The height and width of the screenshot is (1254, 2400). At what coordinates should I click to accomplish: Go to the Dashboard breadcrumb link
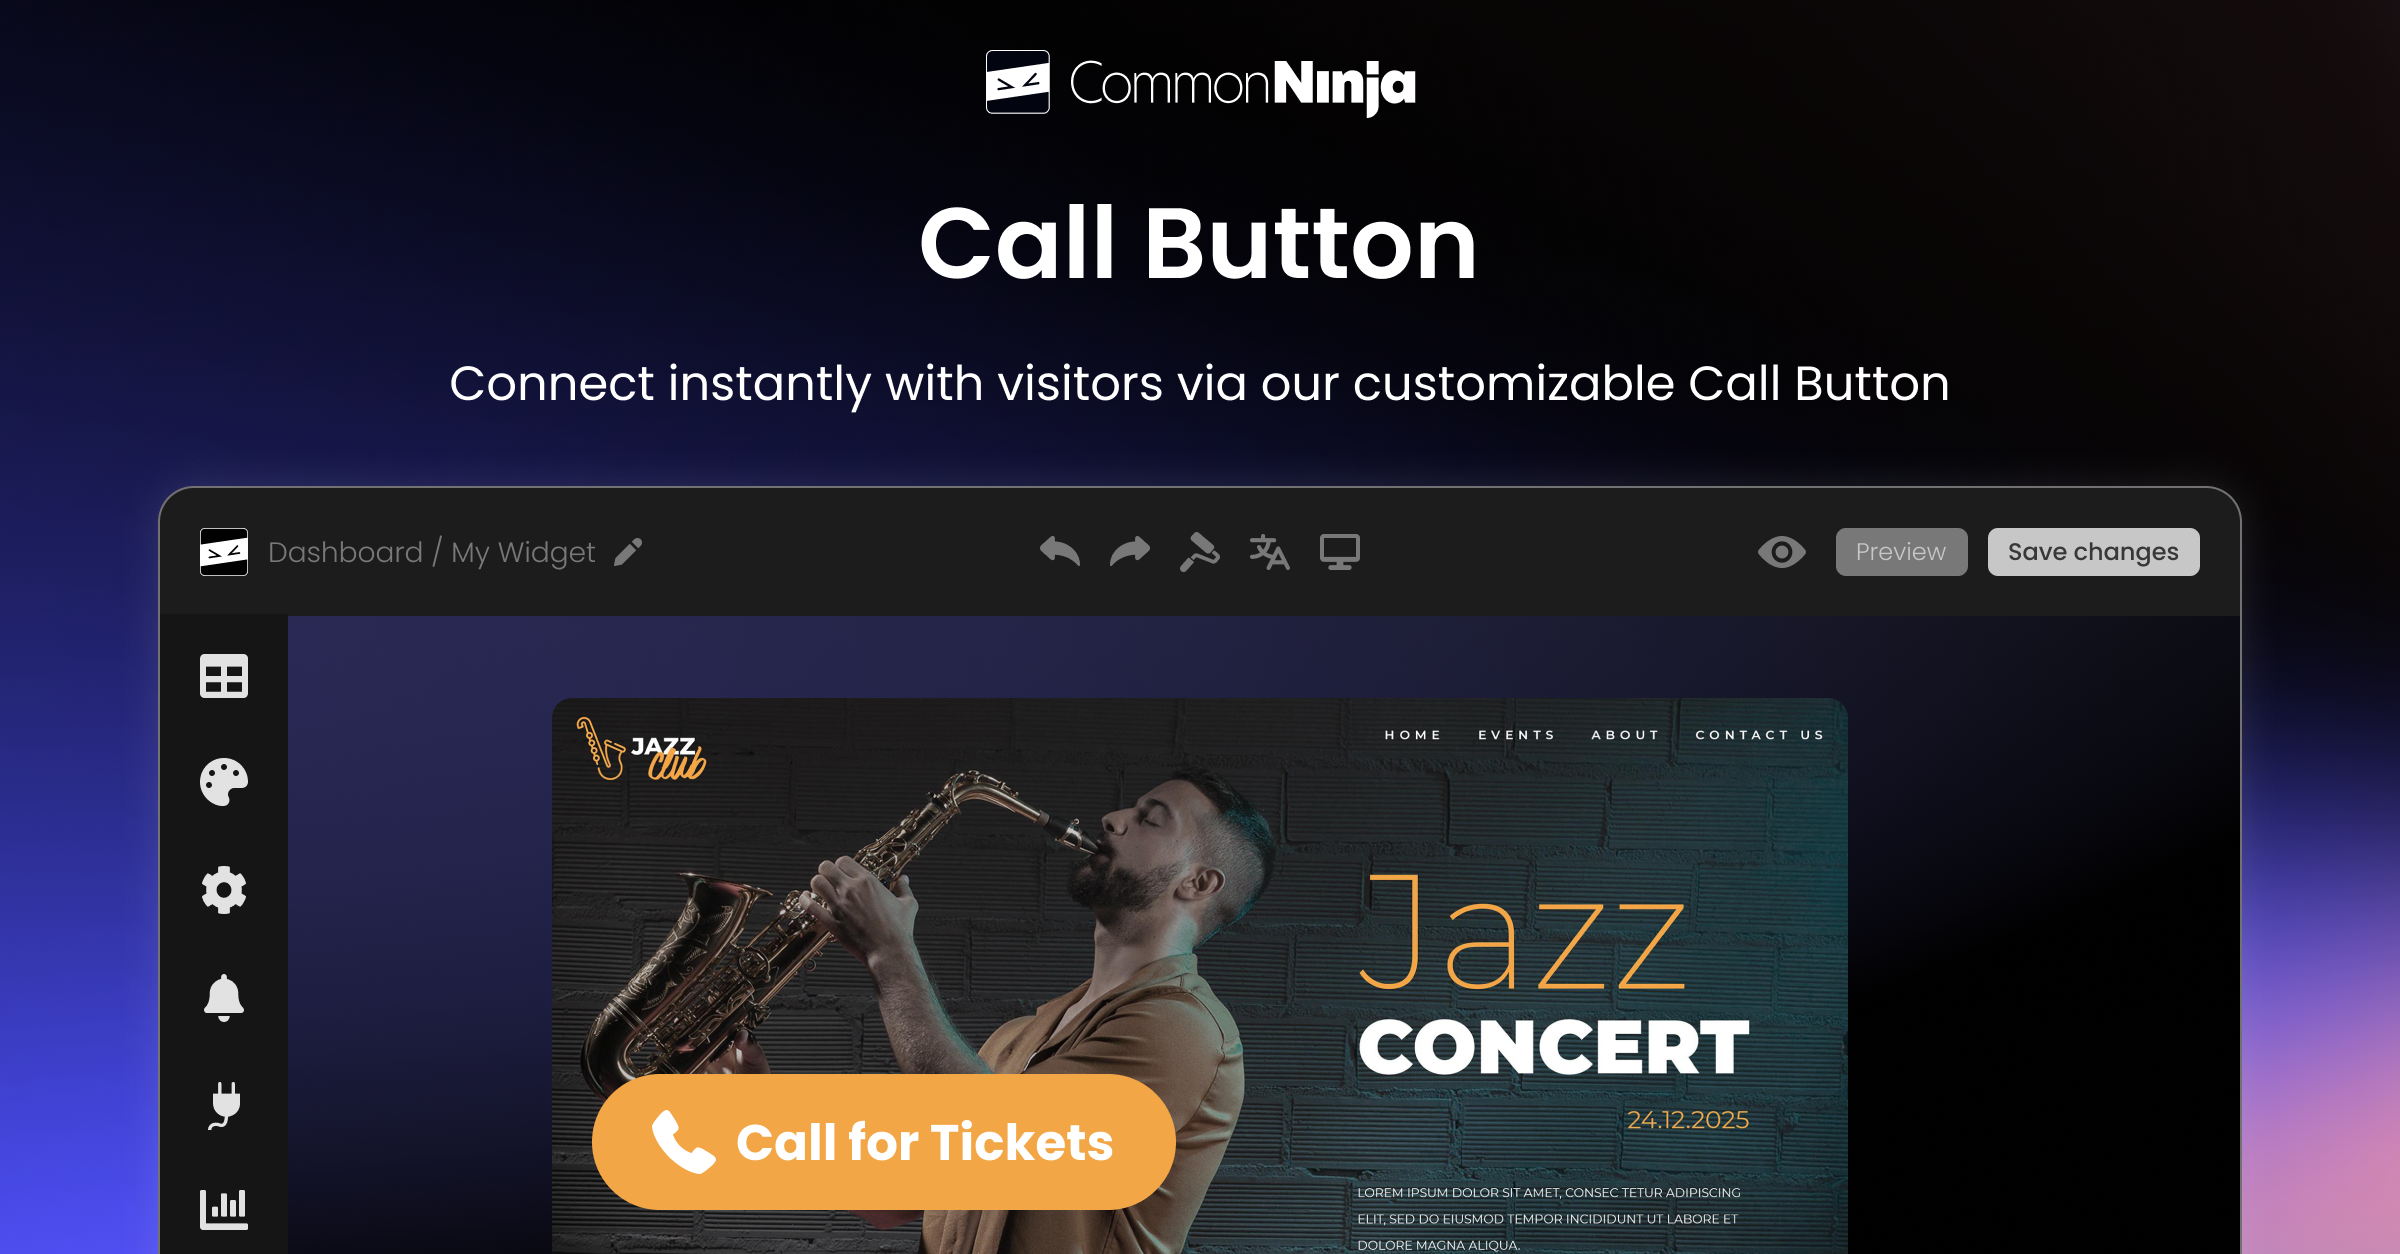pyautogui.click(x=345, y=552)
